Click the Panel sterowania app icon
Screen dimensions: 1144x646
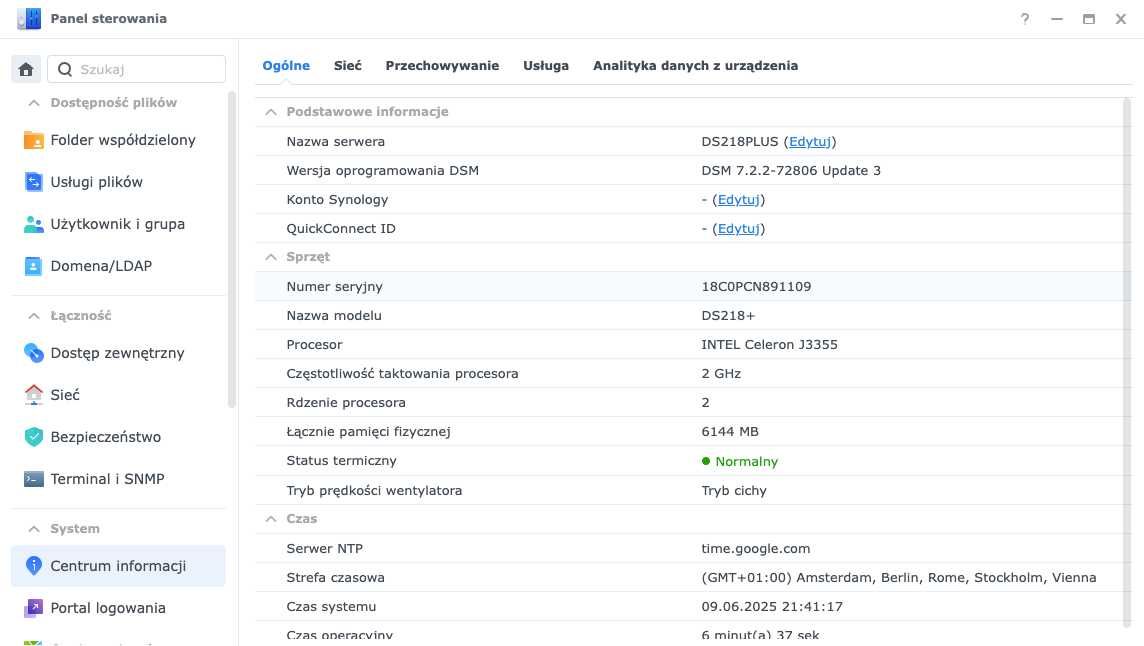coord(29,18)
